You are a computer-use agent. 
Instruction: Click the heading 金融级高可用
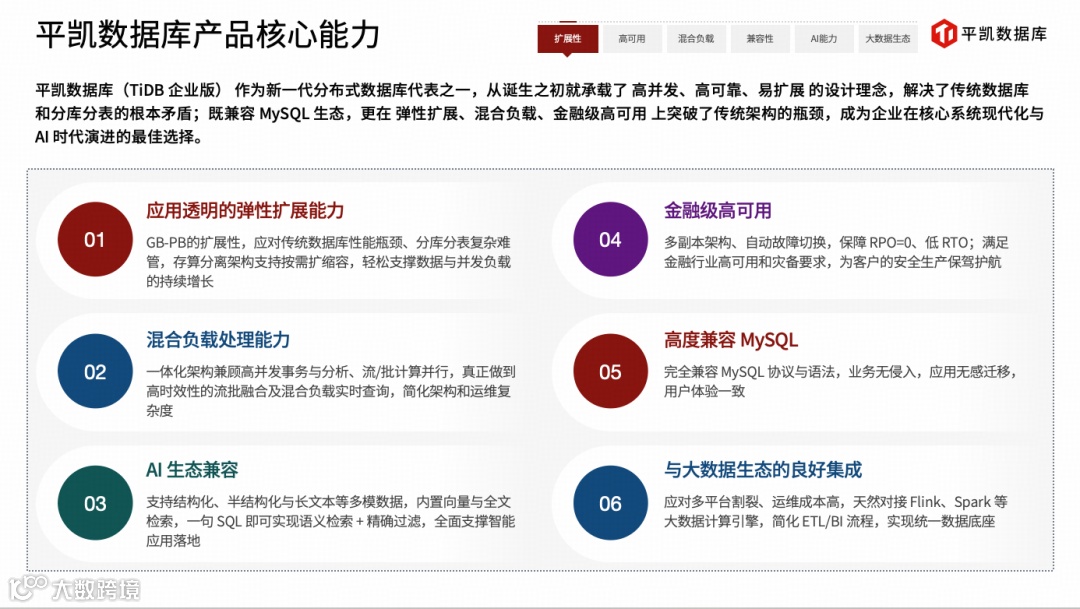point(717,211)
